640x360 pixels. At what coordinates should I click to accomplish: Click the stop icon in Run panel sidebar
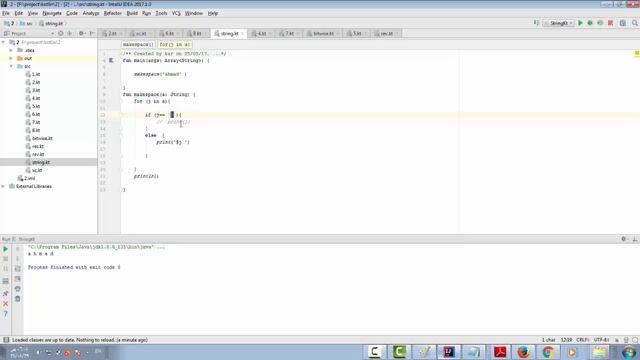click(6, 259)
